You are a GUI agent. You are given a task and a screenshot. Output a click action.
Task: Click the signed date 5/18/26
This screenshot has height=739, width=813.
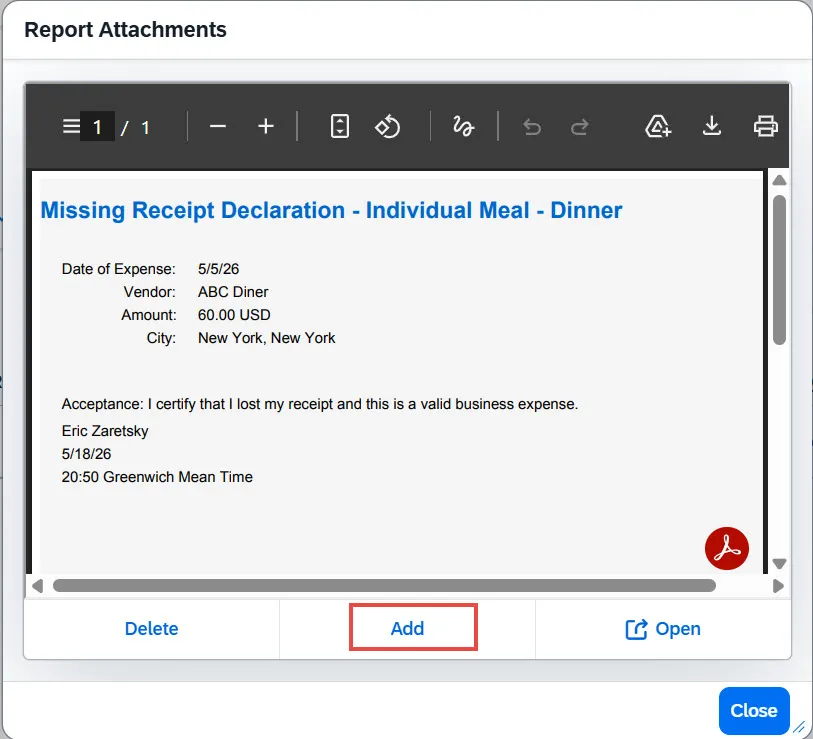click(x=86, y=454)
